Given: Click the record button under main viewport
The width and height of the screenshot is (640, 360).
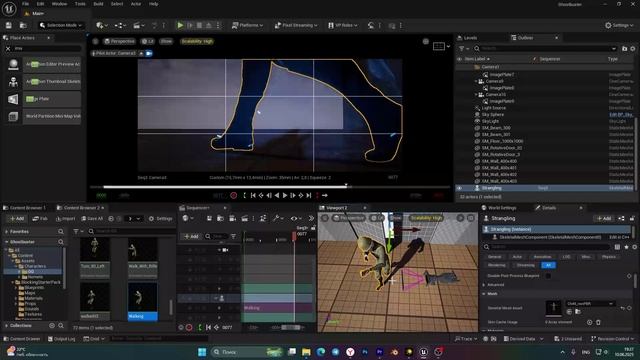Looking at the screenshot, I should (x=233, y=196).
